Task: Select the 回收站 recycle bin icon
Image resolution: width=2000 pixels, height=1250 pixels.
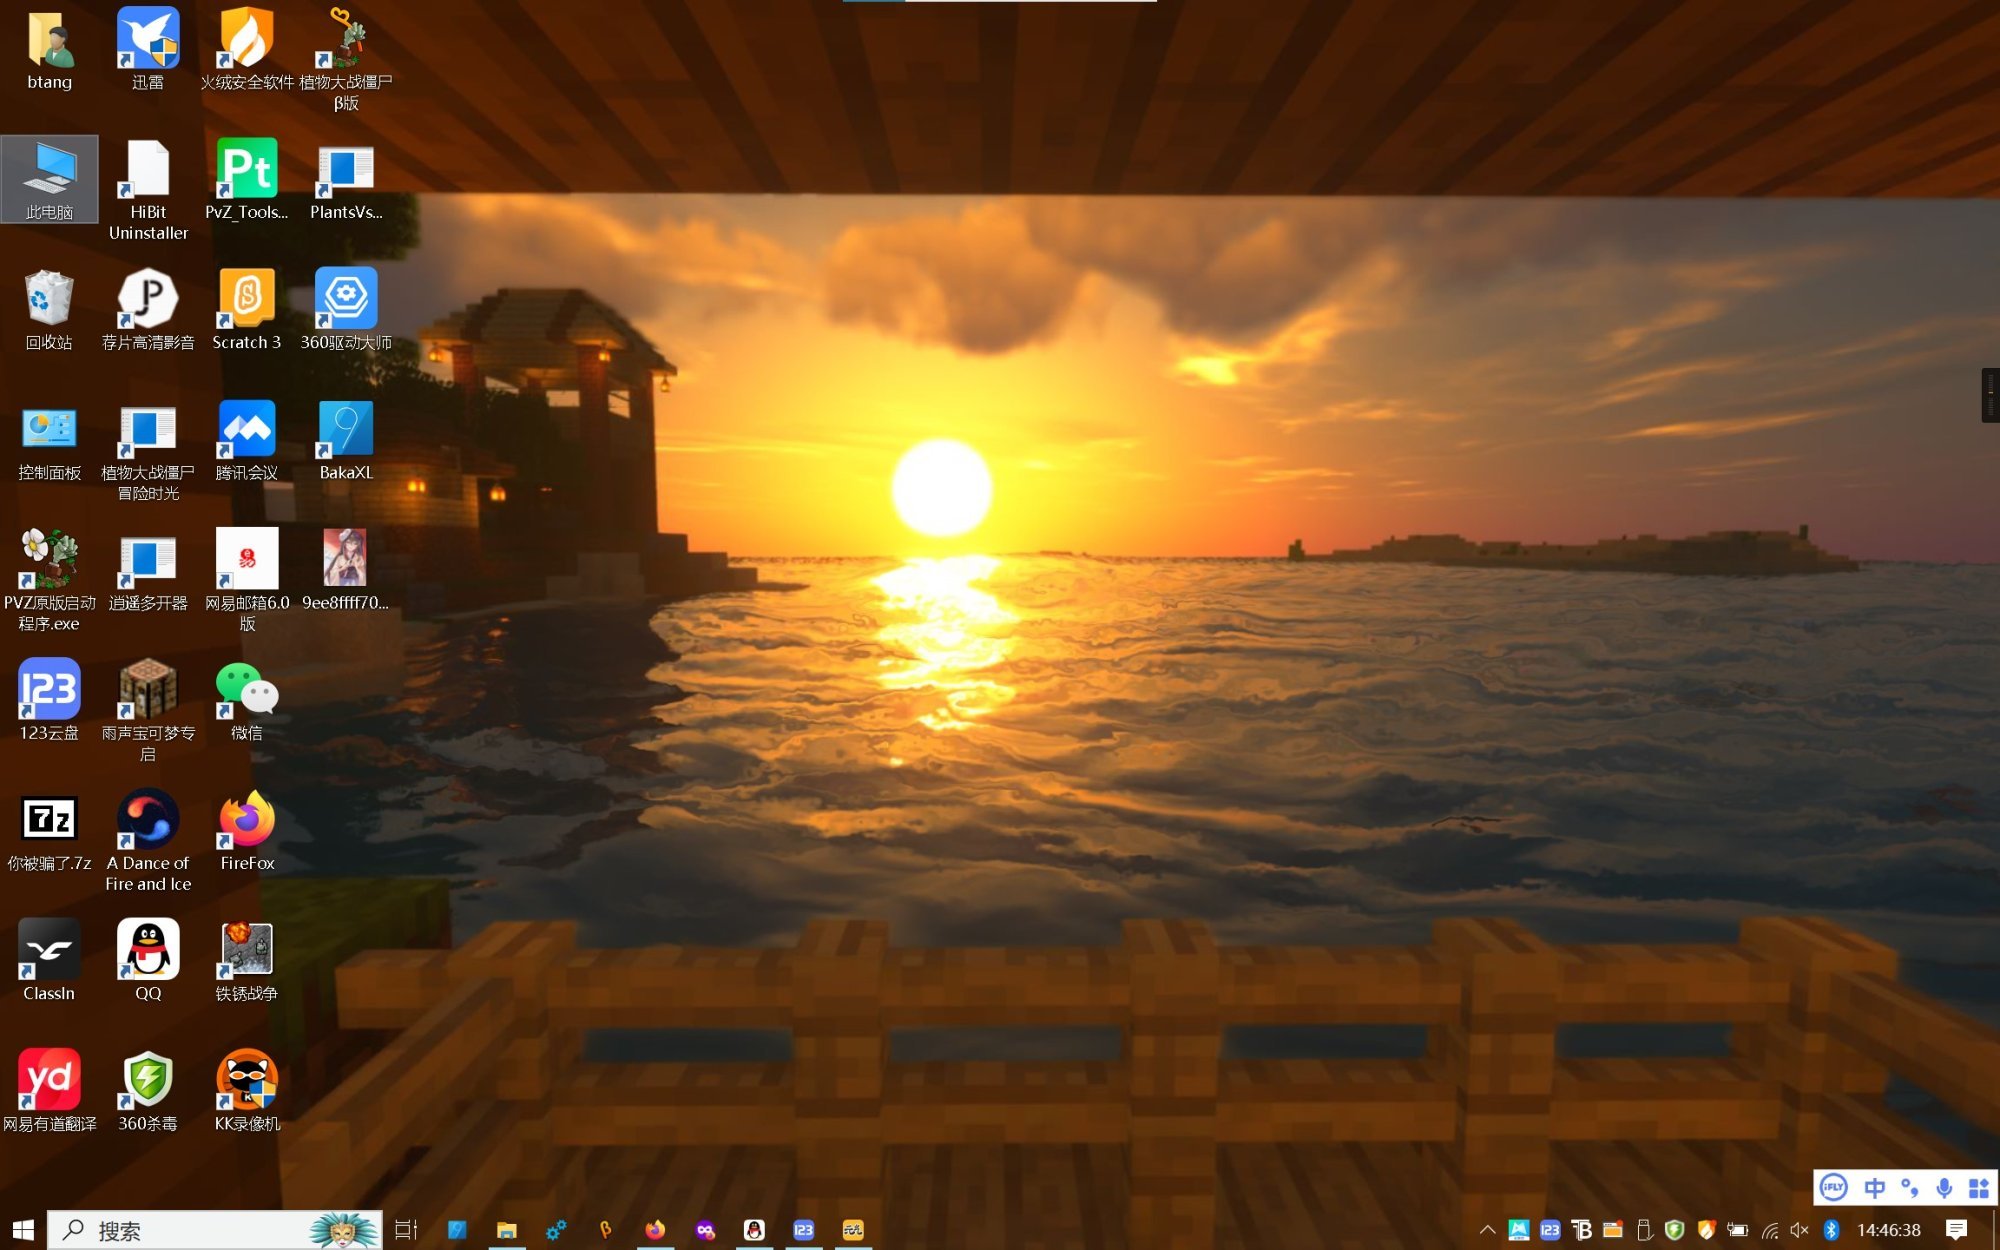Action: click(49, 310)
